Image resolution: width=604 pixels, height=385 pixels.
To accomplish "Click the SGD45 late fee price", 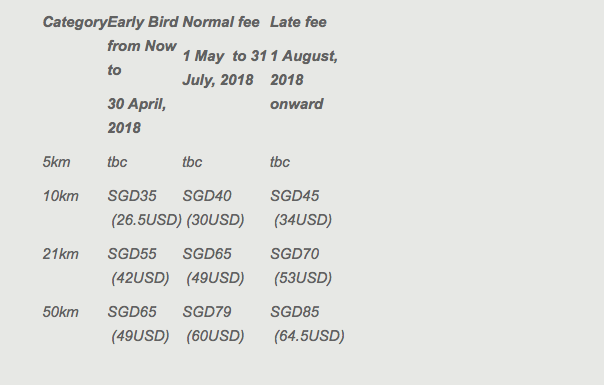I will pyautogui.click(x=295, y=196).
